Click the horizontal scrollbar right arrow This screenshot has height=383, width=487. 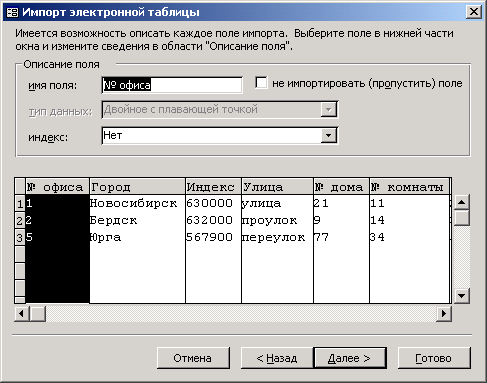(x=444, y=314)
